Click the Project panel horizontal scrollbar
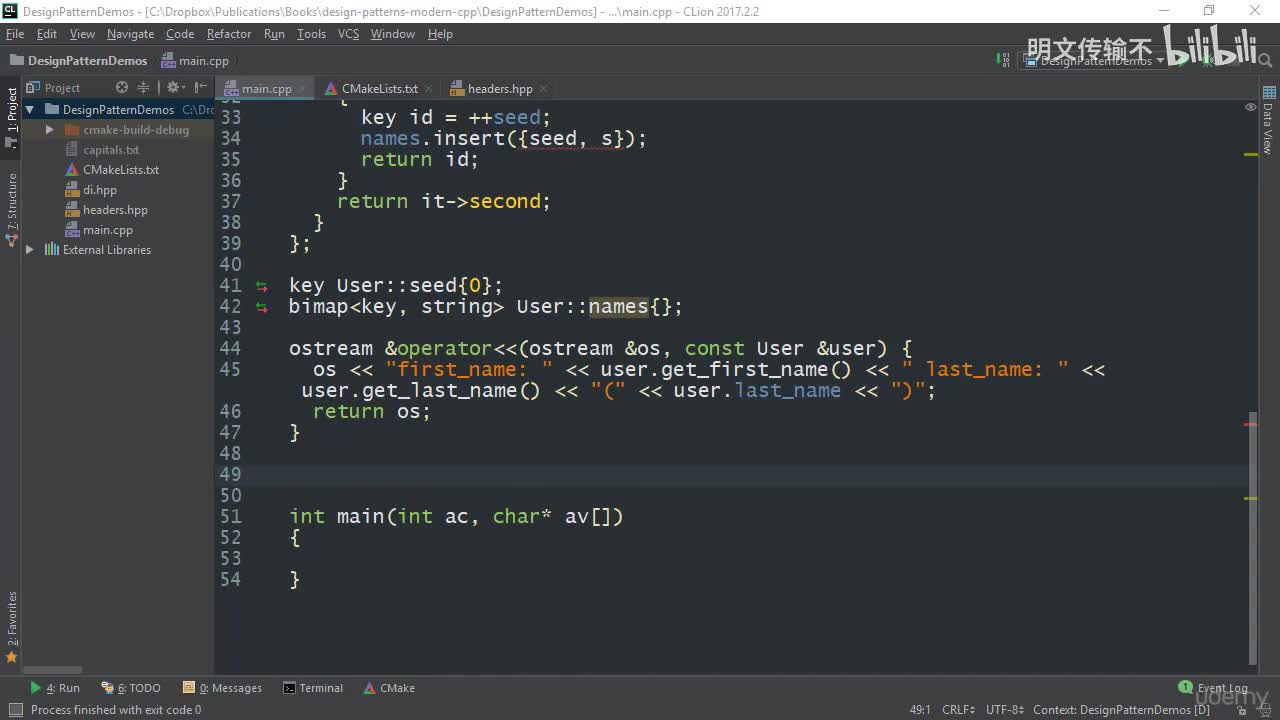Viewport: 1280px width, 720px height. [x=53, y=670]
